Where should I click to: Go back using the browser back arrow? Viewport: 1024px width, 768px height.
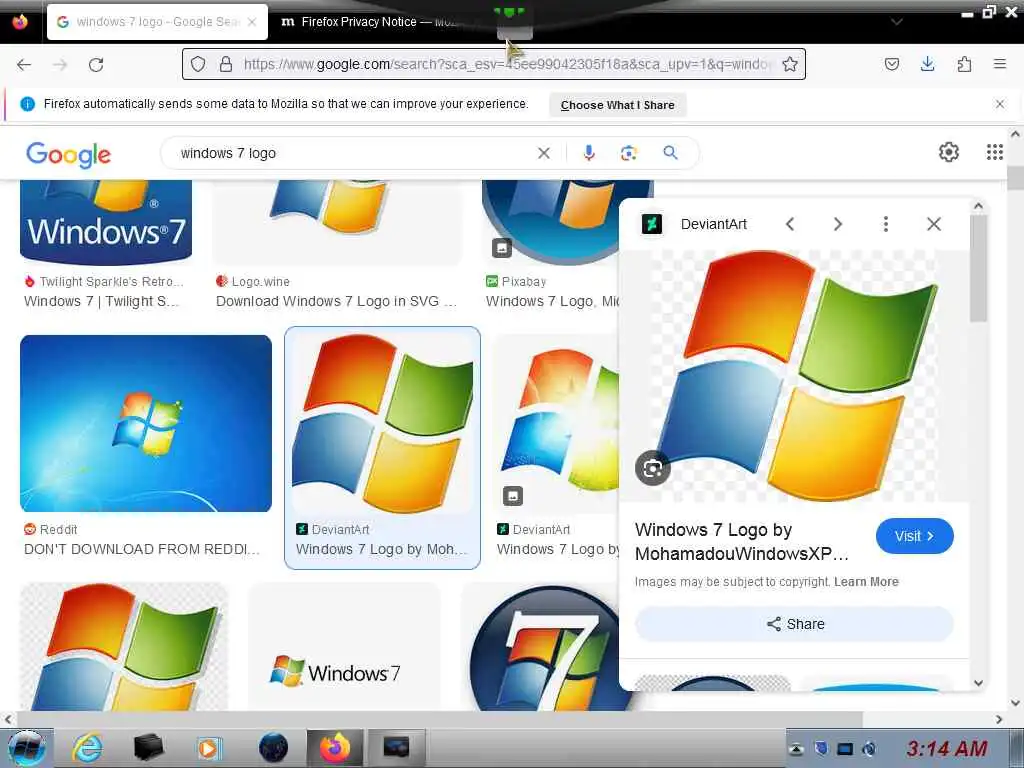click(x=24, y=65)
